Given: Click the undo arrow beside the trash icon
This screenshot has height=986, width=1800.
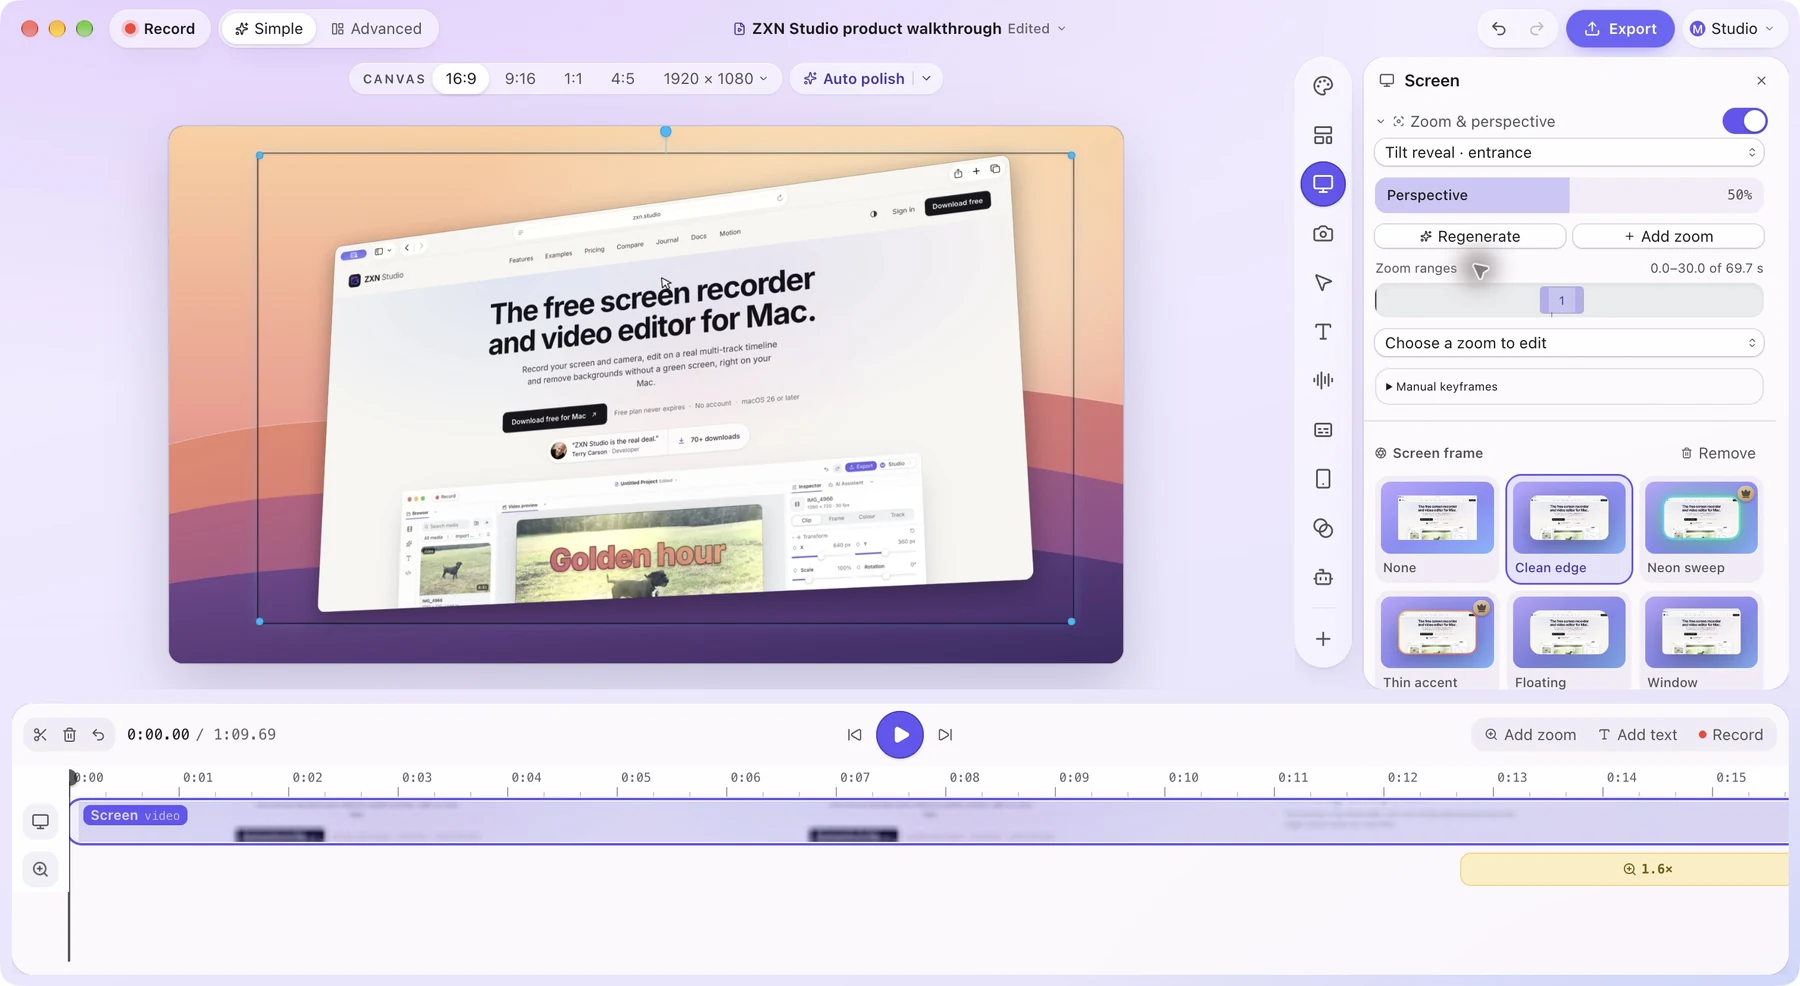Looking at the screenshot, I should pyautogui.click(x=98, y=735).
